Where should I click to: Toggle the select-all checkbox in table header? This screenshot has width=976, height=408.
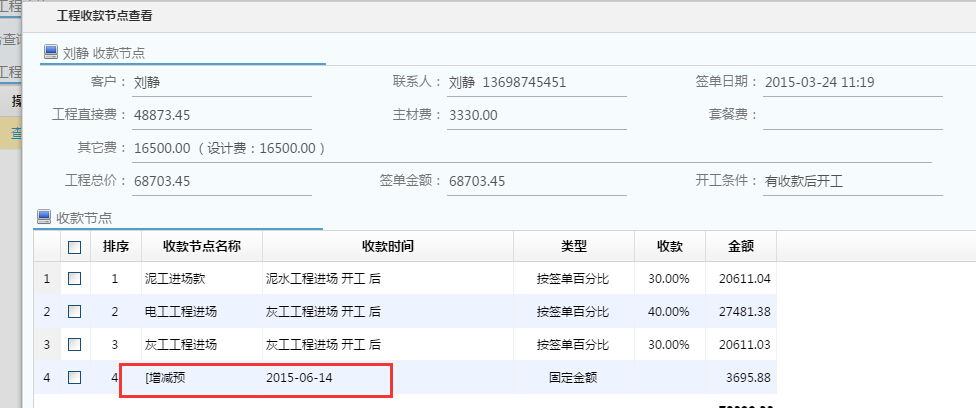coord(74,247)
